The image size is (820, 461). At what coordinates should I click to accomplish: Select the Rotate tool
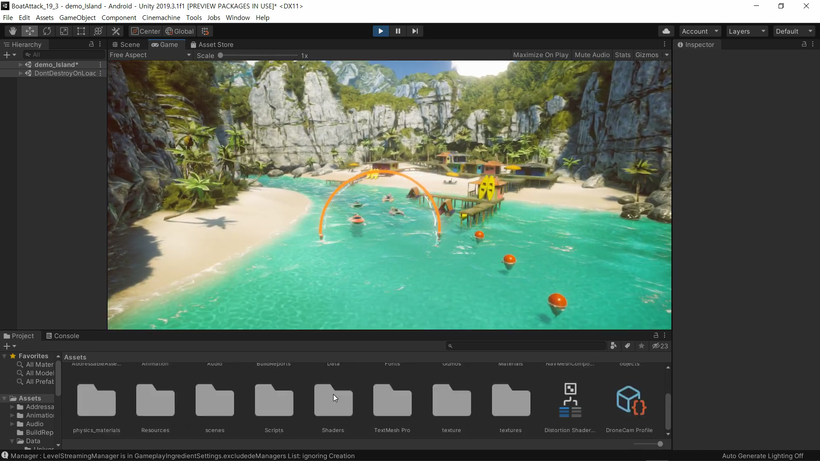47,31
